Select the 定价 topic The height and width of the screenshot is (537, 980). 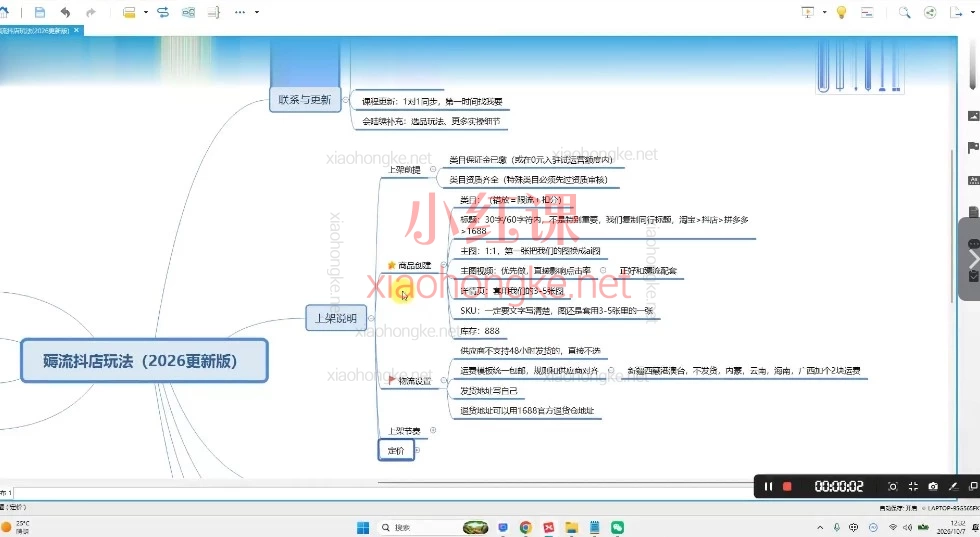[x=396, y=450]
